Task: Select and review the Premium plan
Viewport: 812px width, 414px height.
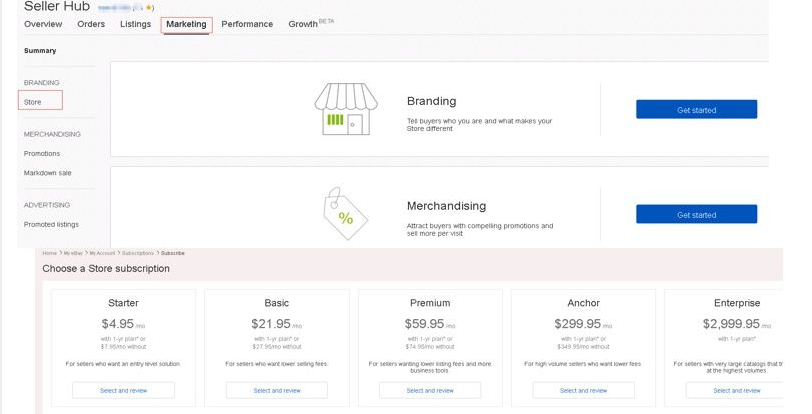Action: 430,391
